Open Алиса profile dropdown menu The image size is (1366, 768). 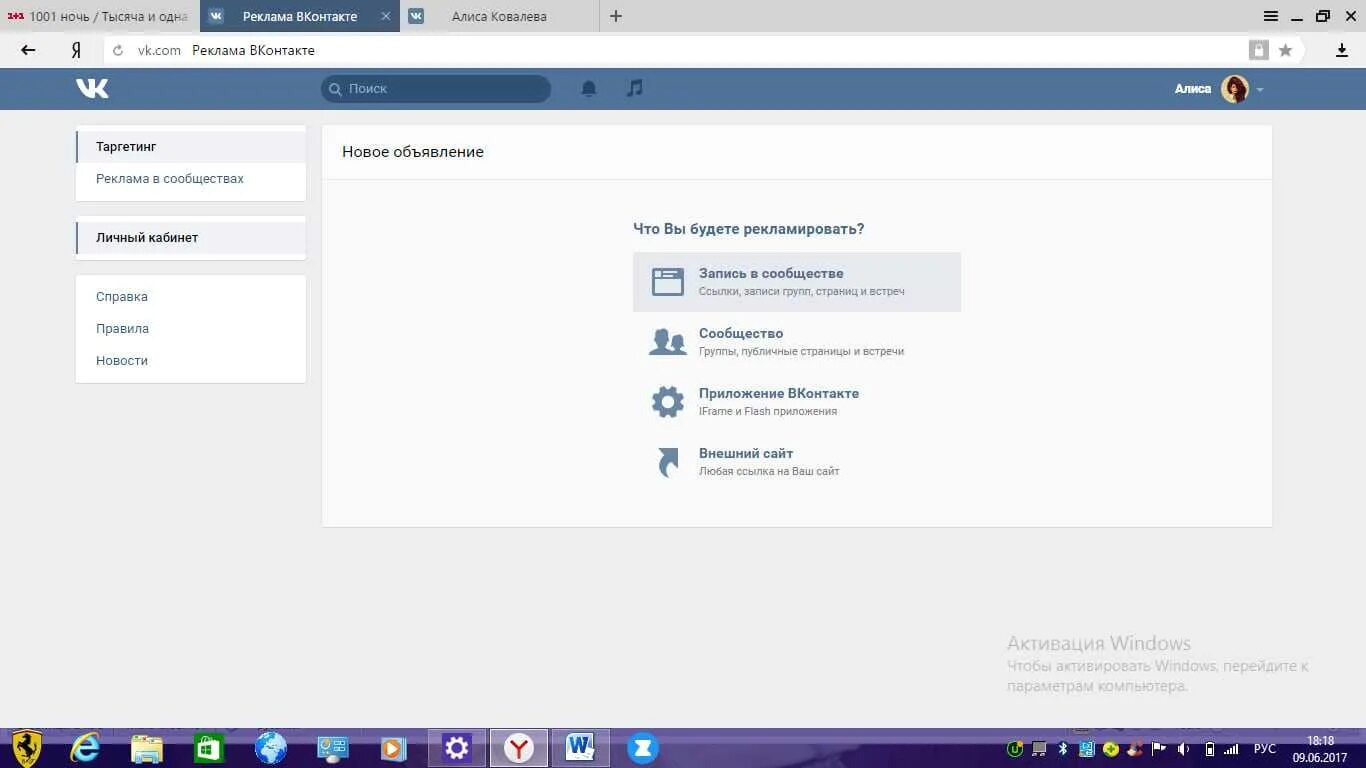coord(1260,89)
